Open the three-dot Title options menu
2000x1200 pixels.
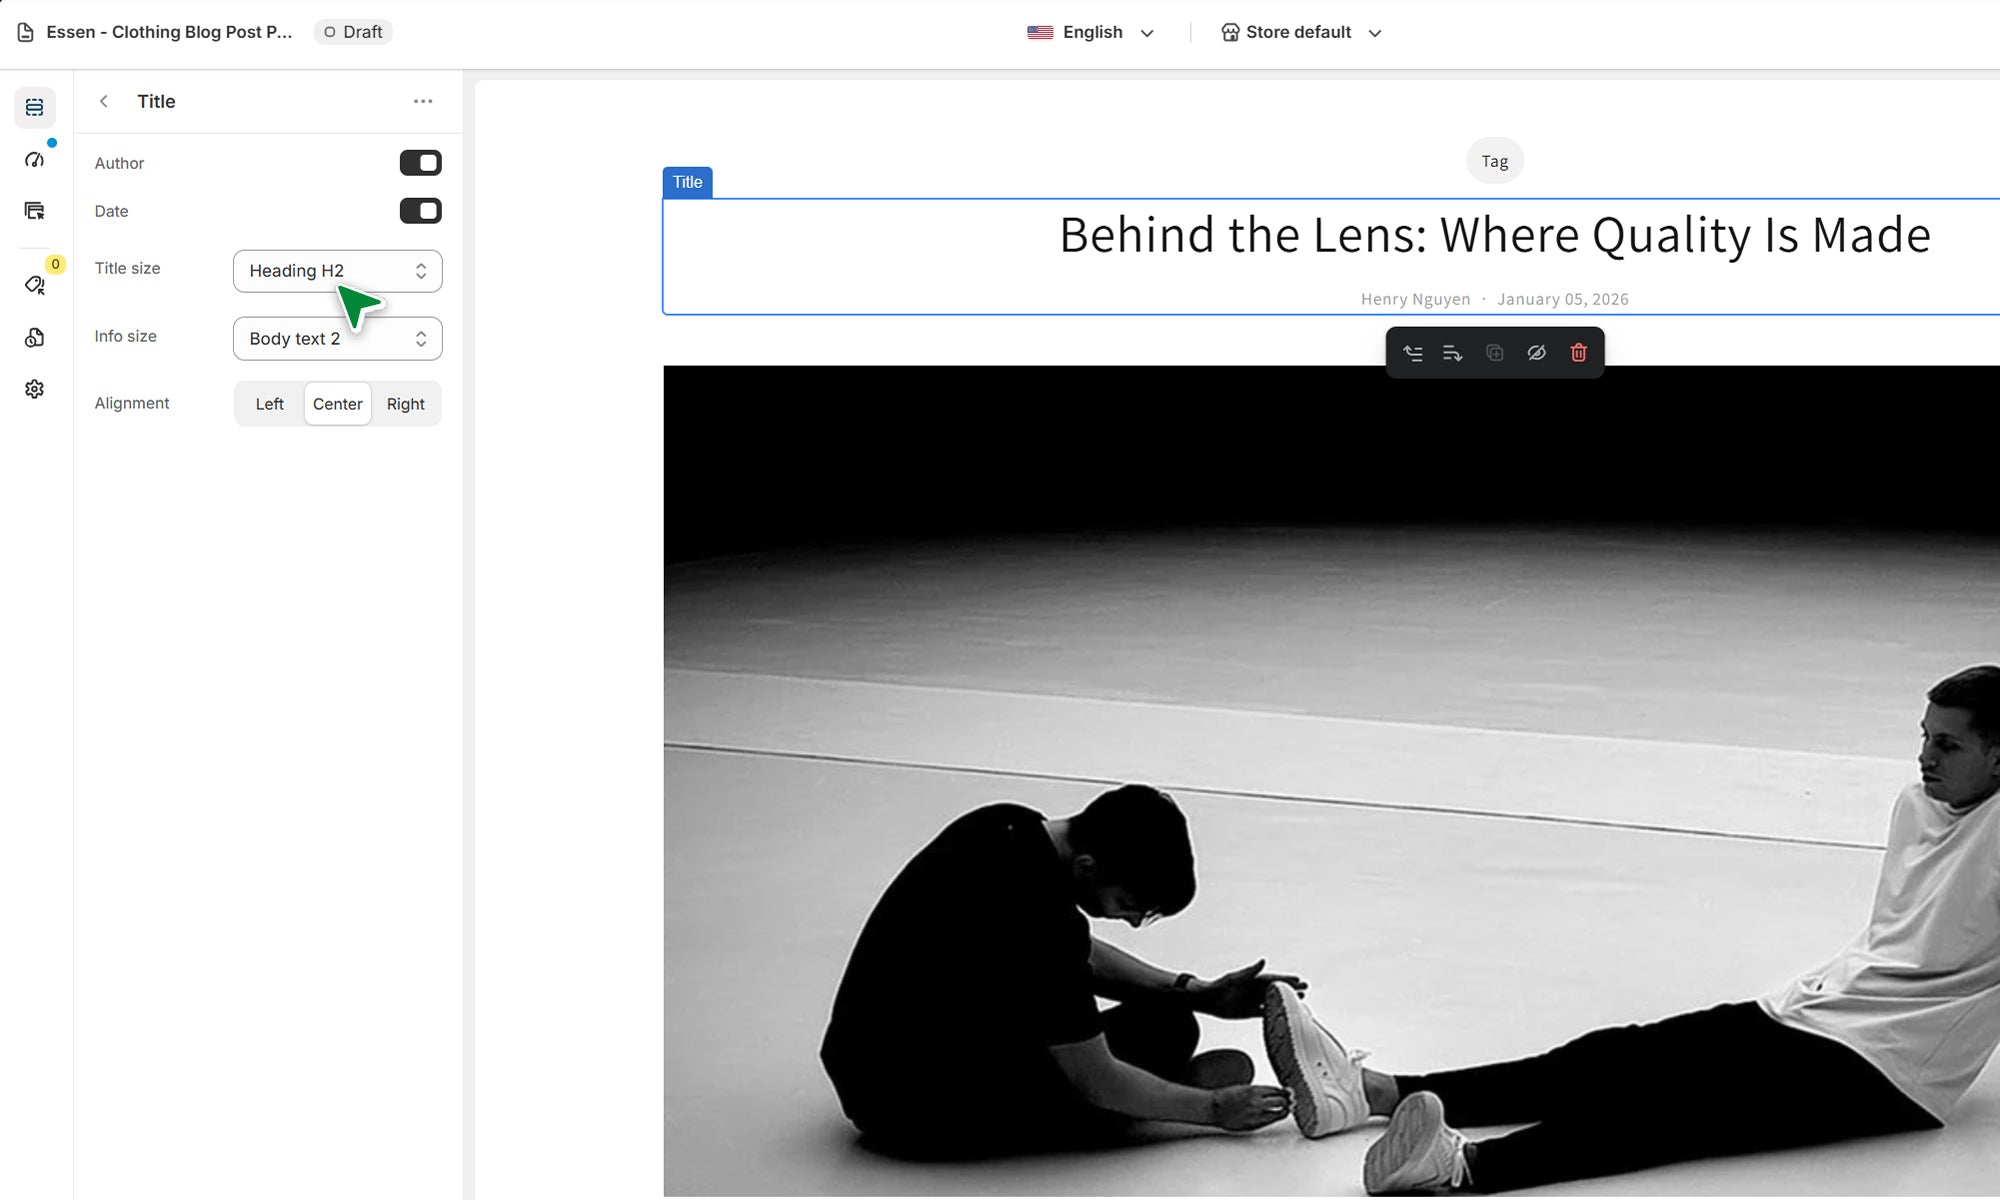click(x=423, y=101)
